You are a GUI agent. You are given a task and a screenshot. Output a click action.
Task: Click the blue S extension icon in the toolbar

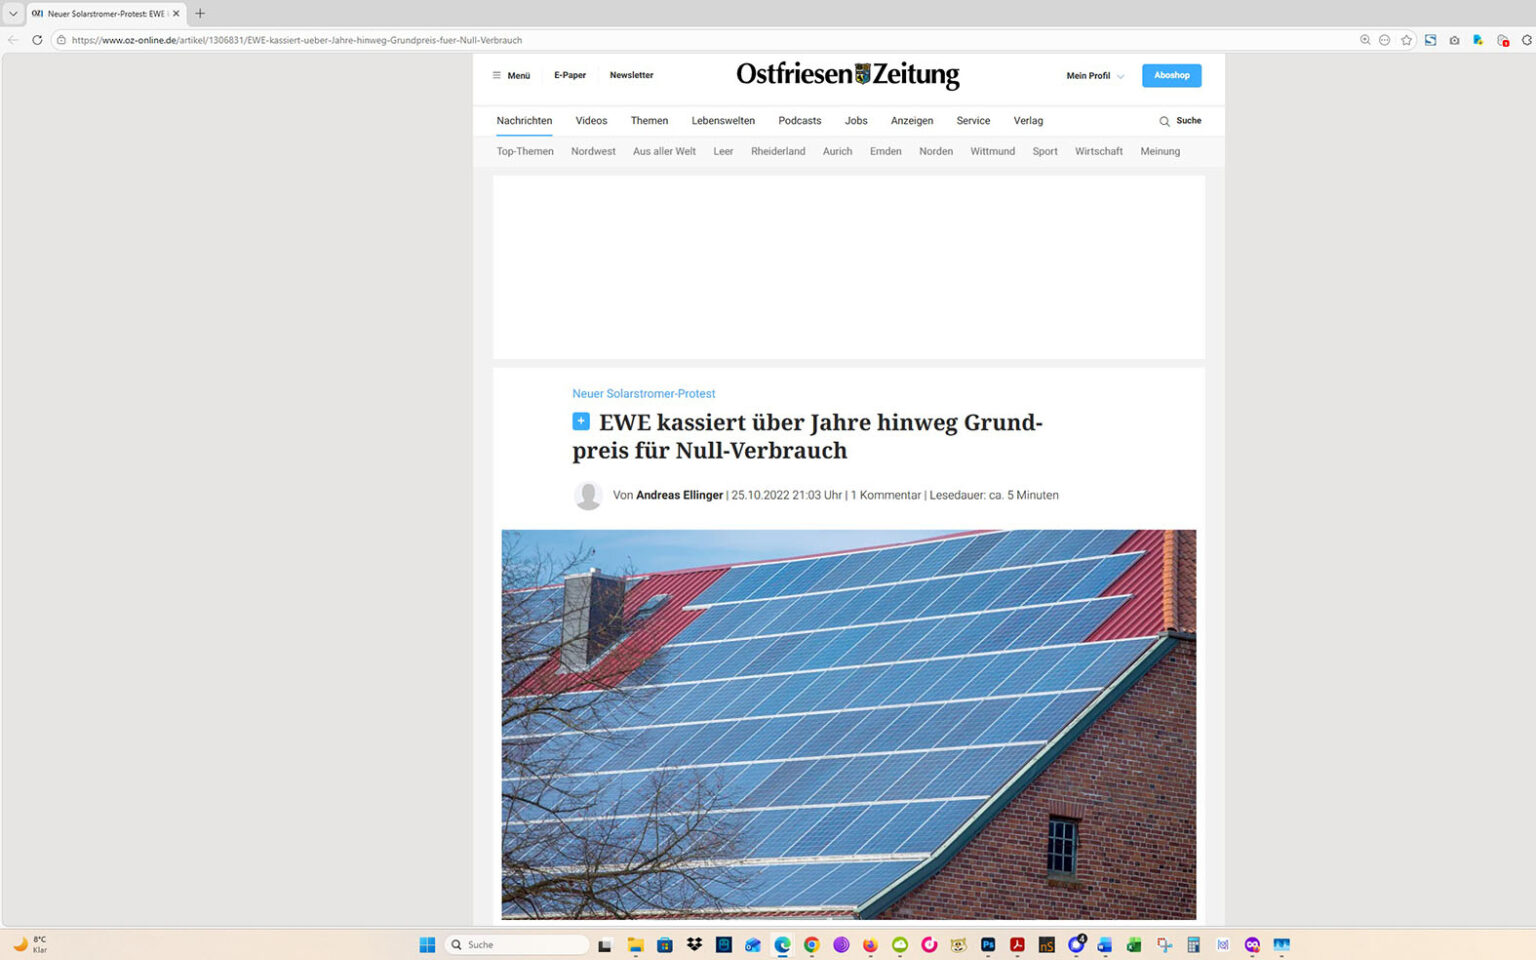tap(1430, 40)
